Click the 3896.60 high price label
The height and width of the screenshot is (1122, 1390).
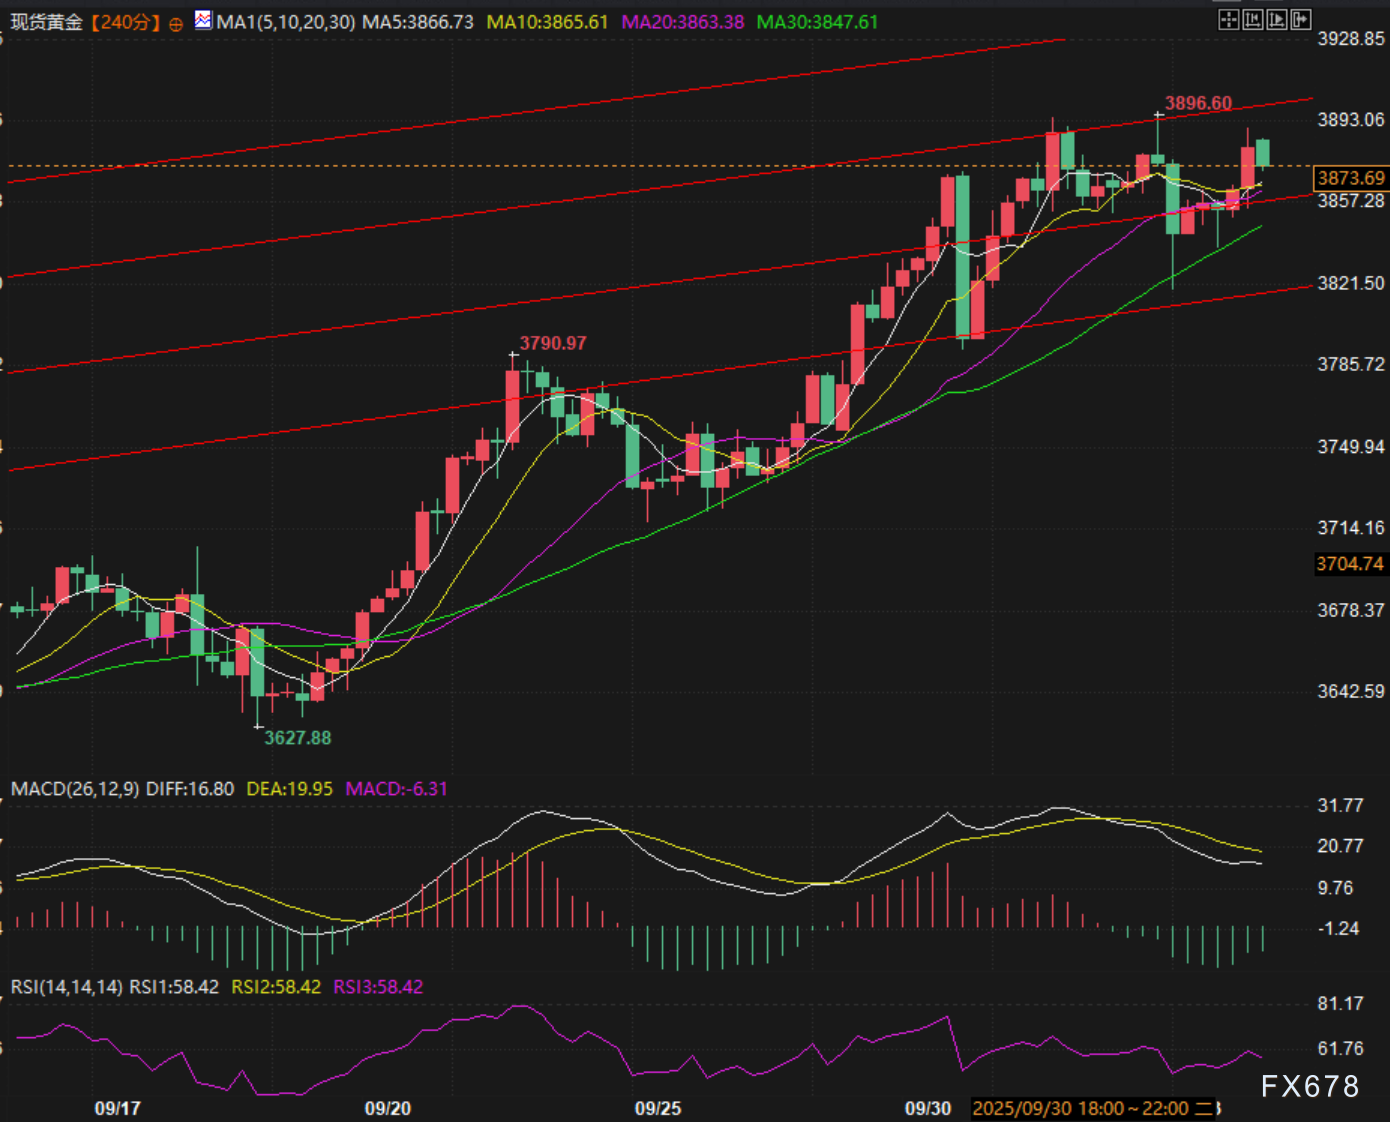[1198, 103]
